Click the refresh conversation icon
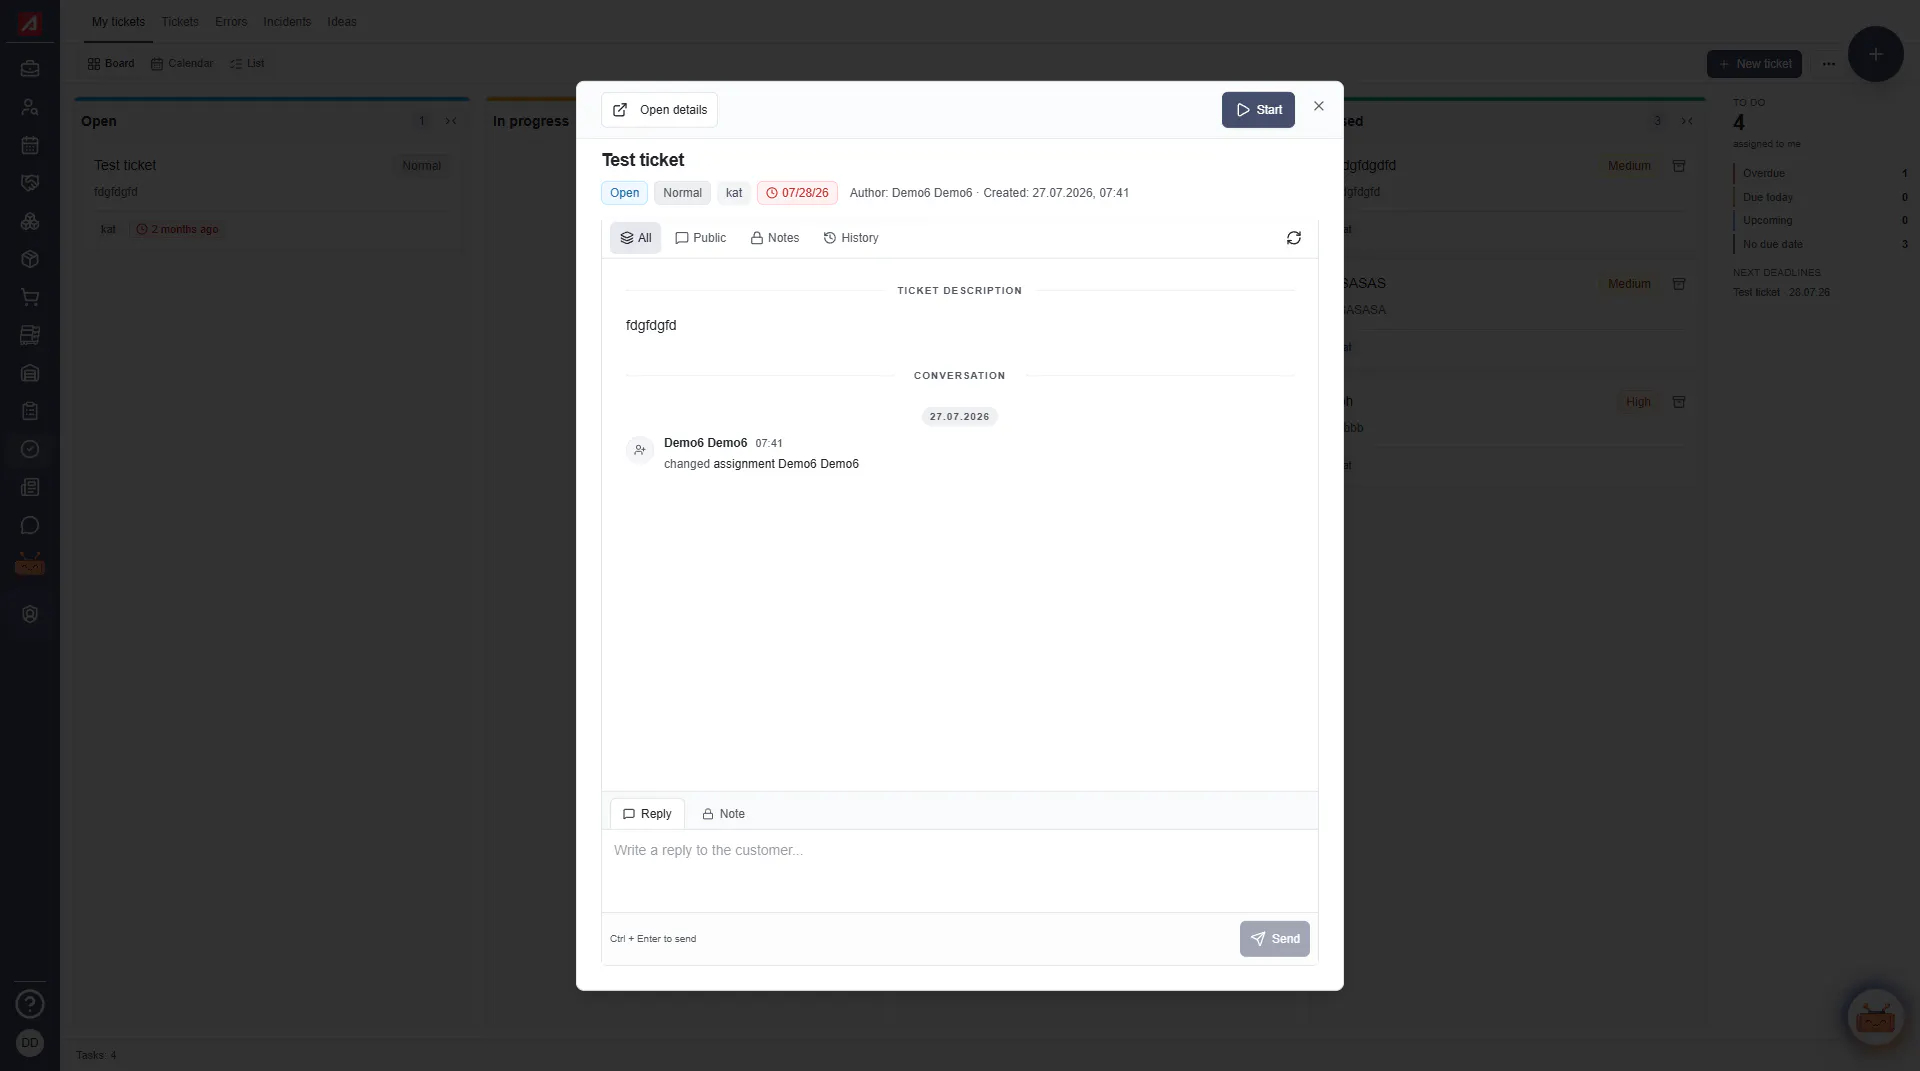This screenshot has height=1071, width=1920. 1294,238
